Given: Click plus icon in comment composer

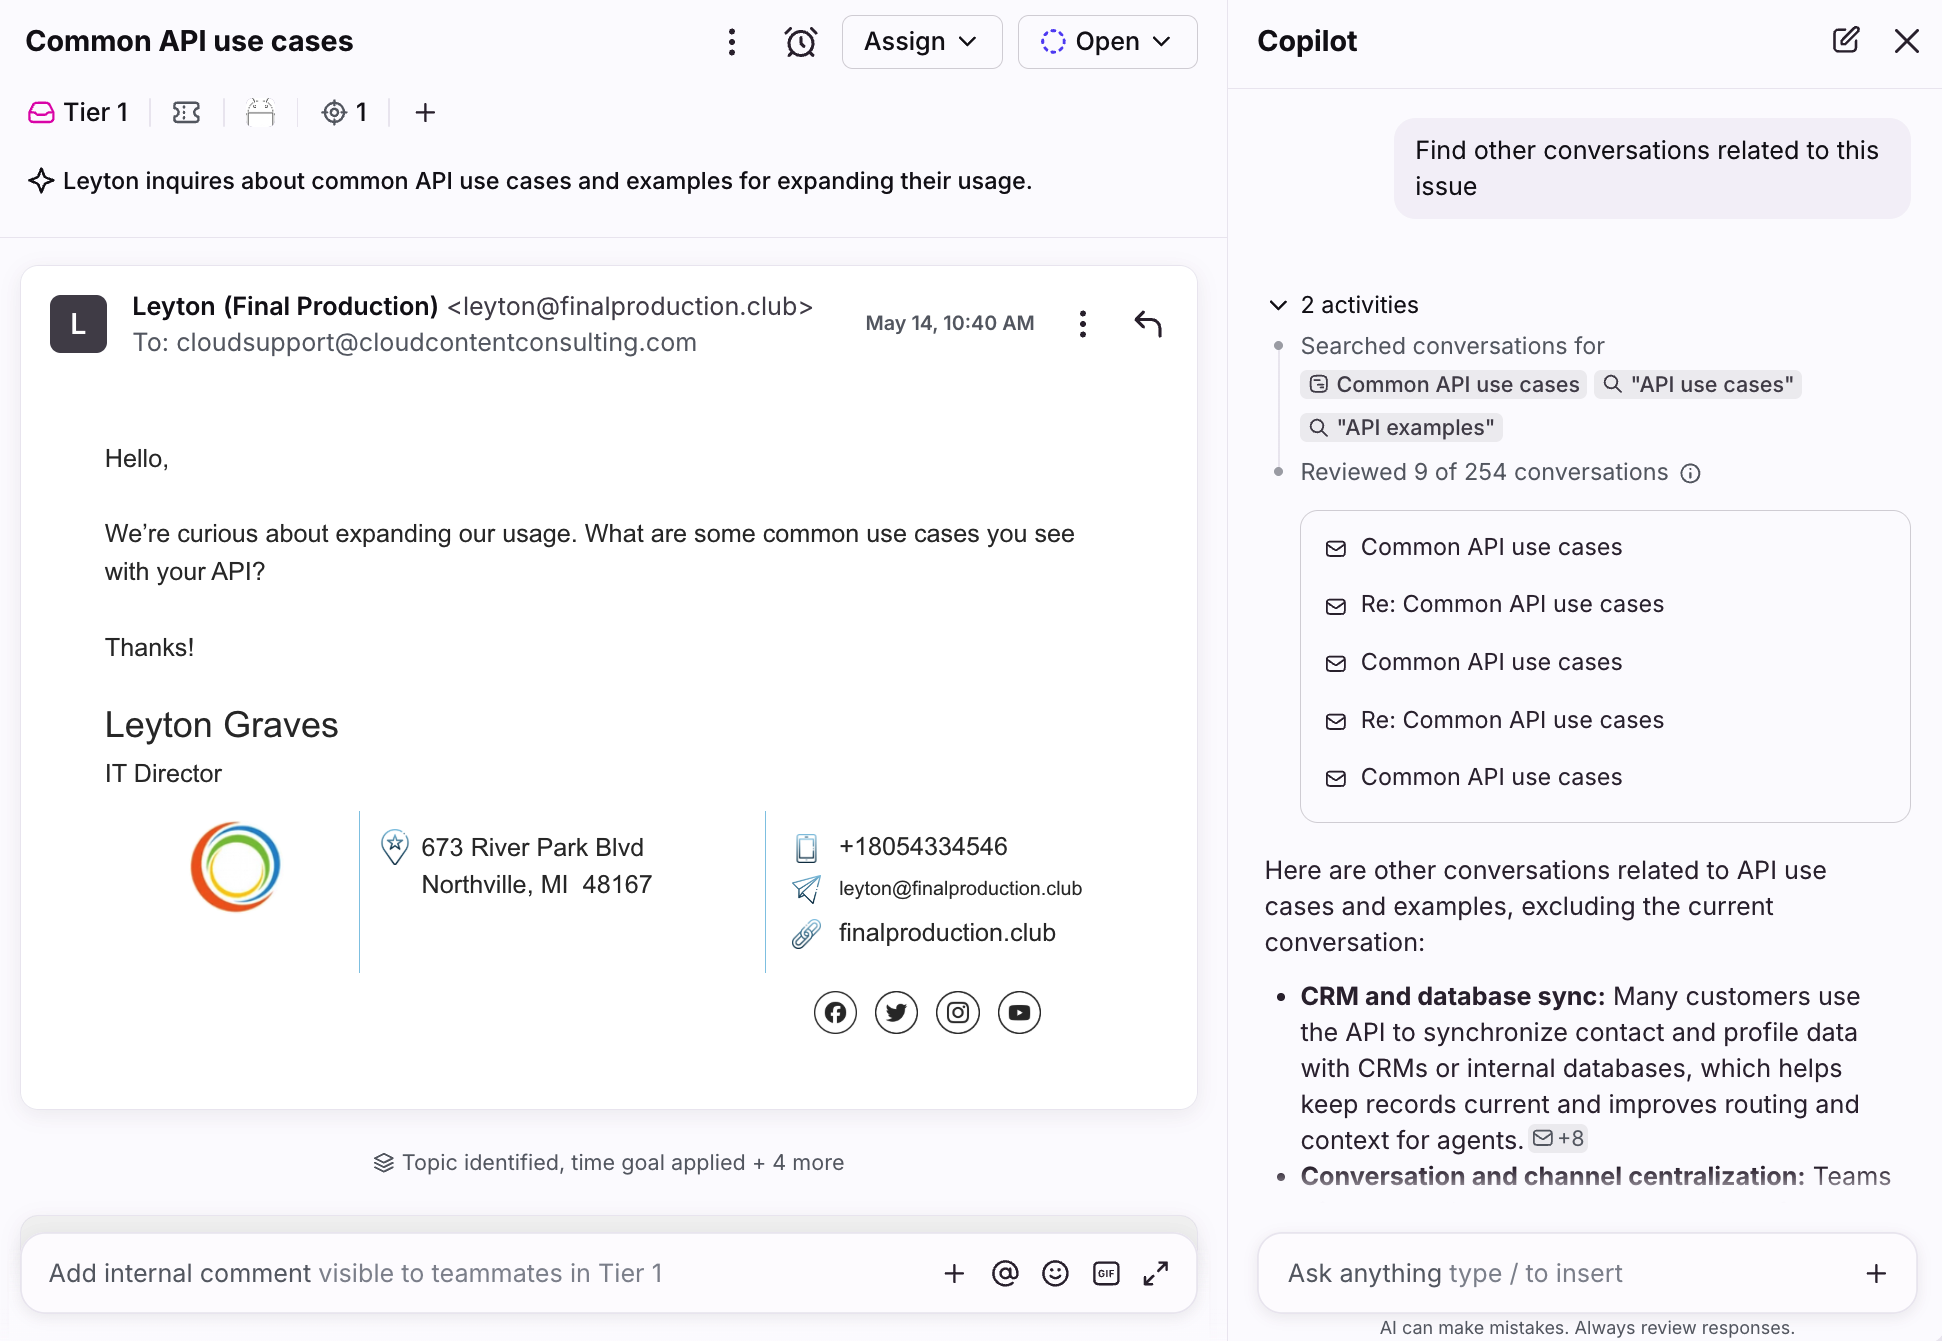Looking at the screenshot, I should click(x=954, y=1273).
